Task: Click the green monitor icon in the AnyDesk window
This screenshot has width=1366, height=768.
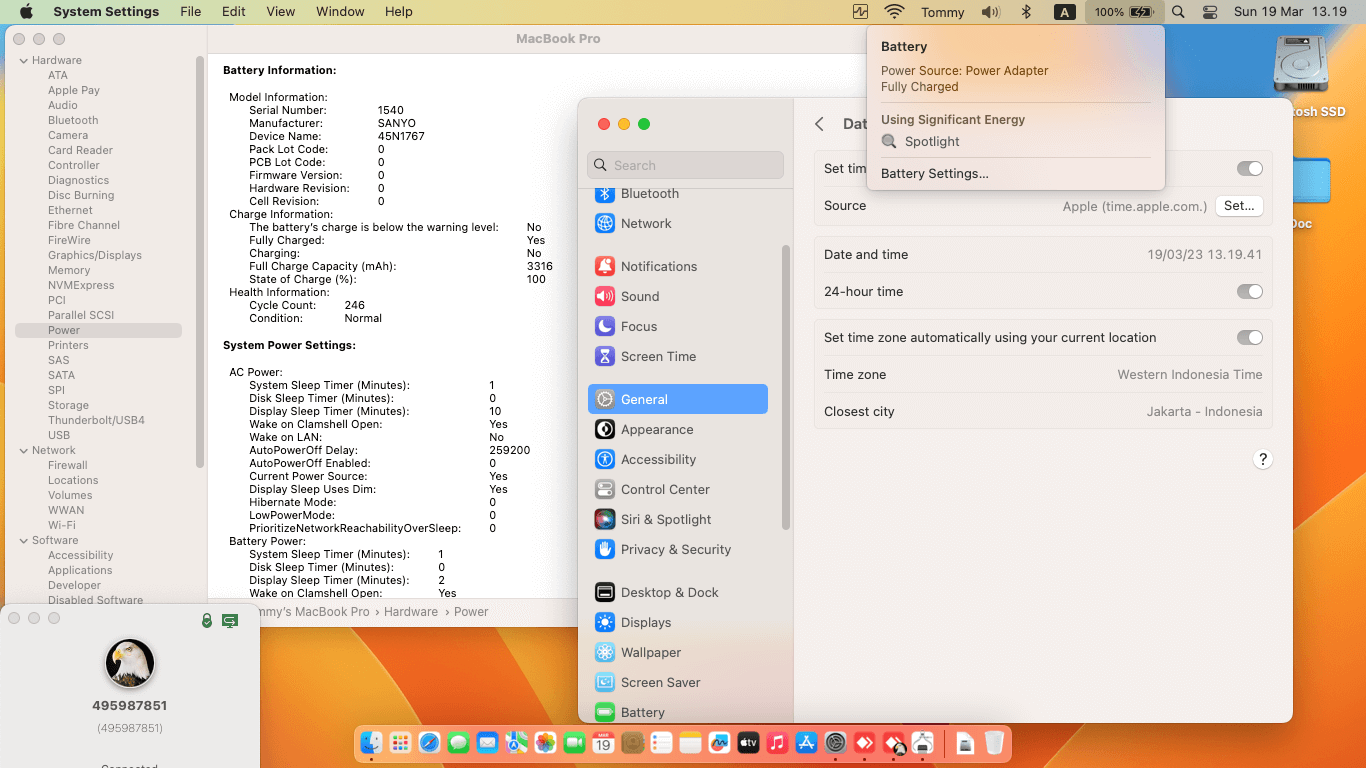Action: 230,620
